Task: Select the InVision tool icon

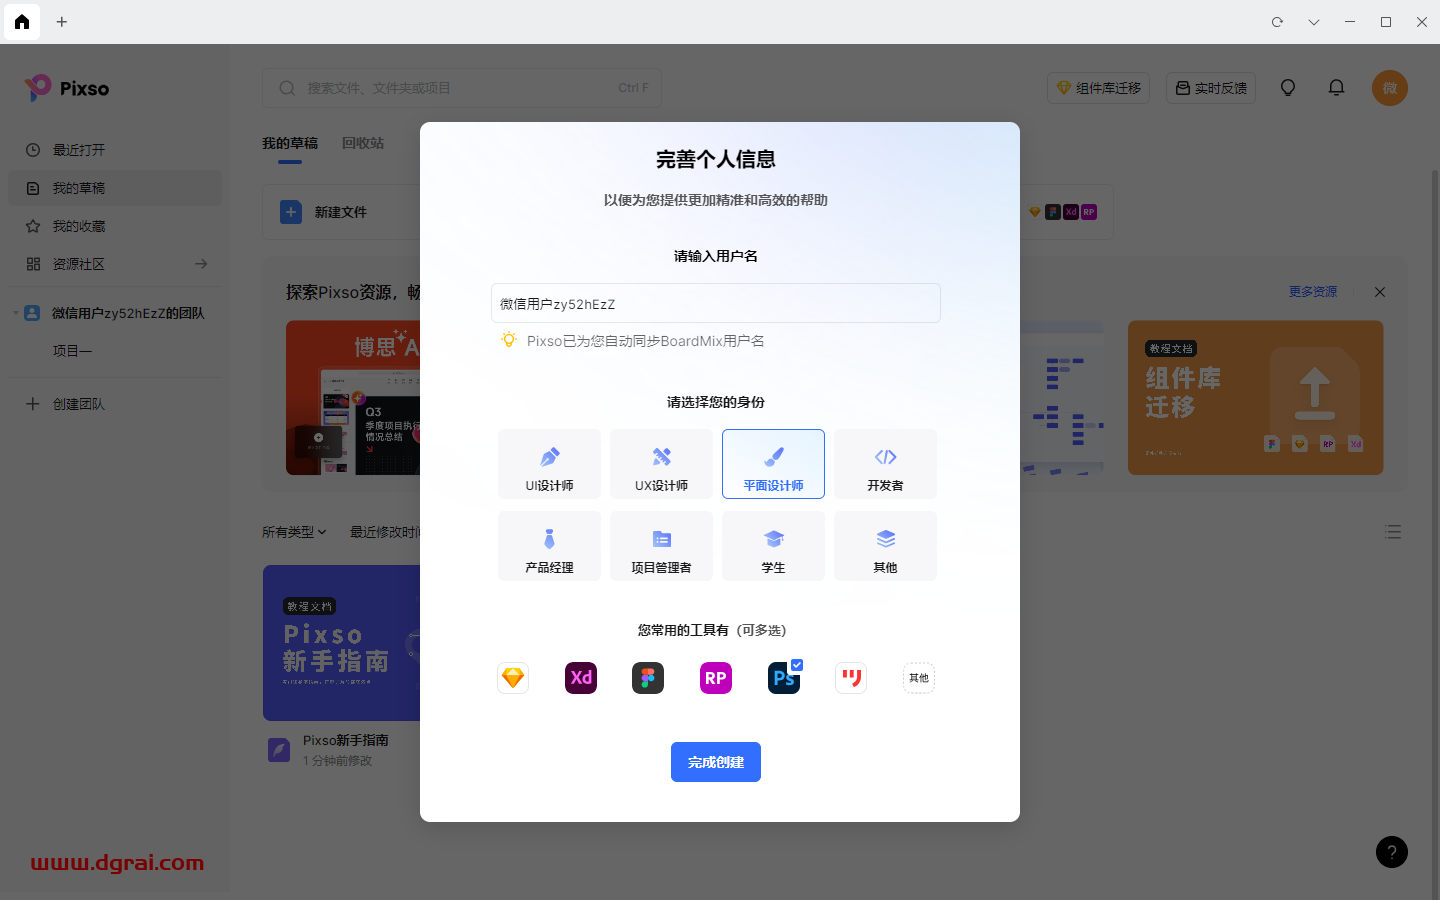Action: (851, 677)
